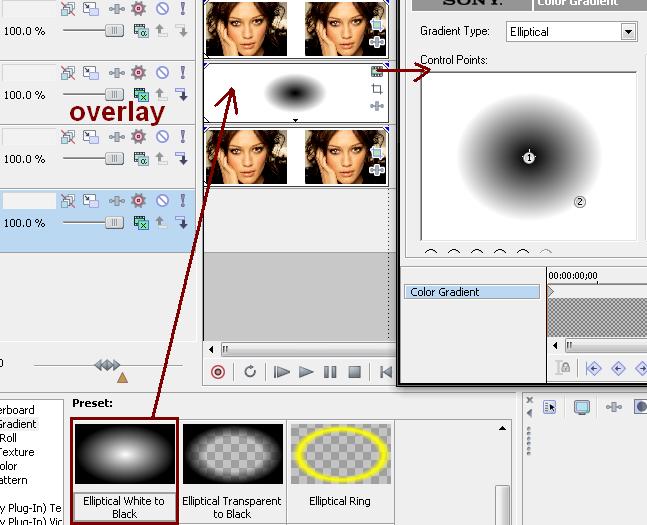The width and height of the screenshot is (647, 525).
Task: Select Color Gradient in keyframe track list
Action: point(471,292)
